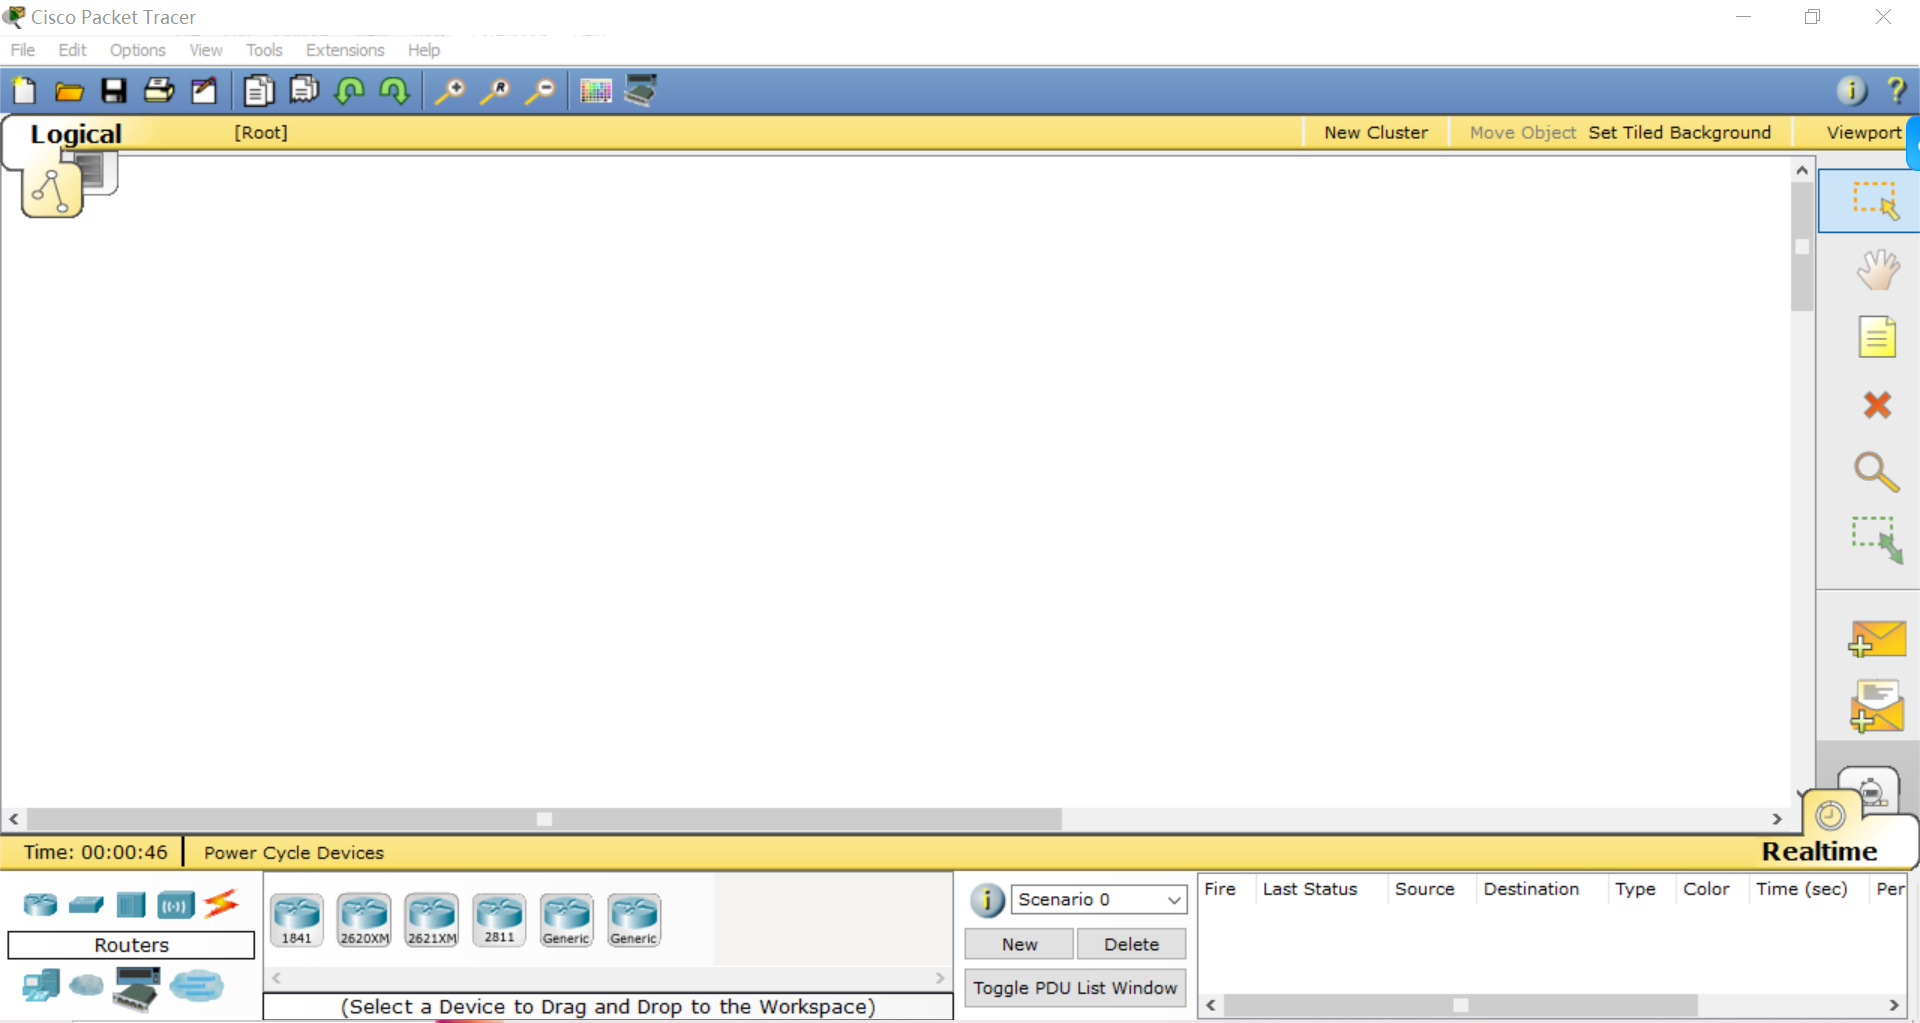Select the Hubs device category icon
Image resolution: width=1920 pixels, height=1023 pixels.
(131, 905)
